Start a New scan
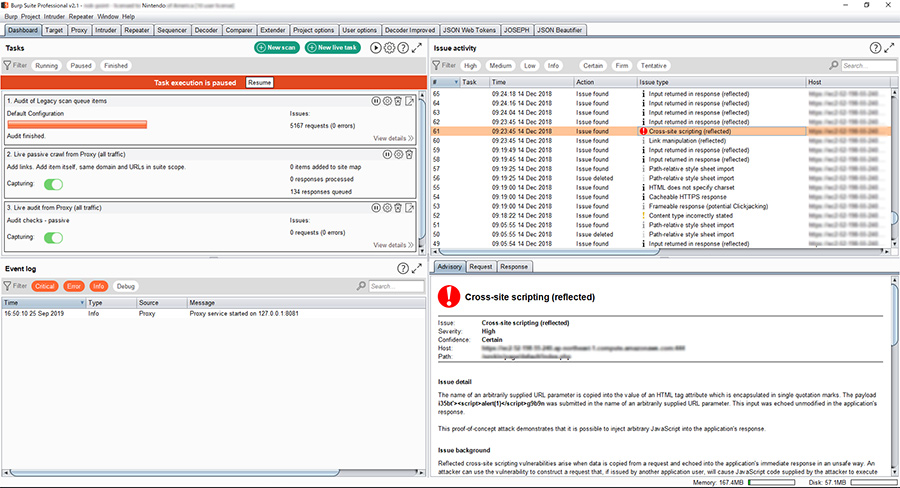900x488 pixels. (276, 48)
